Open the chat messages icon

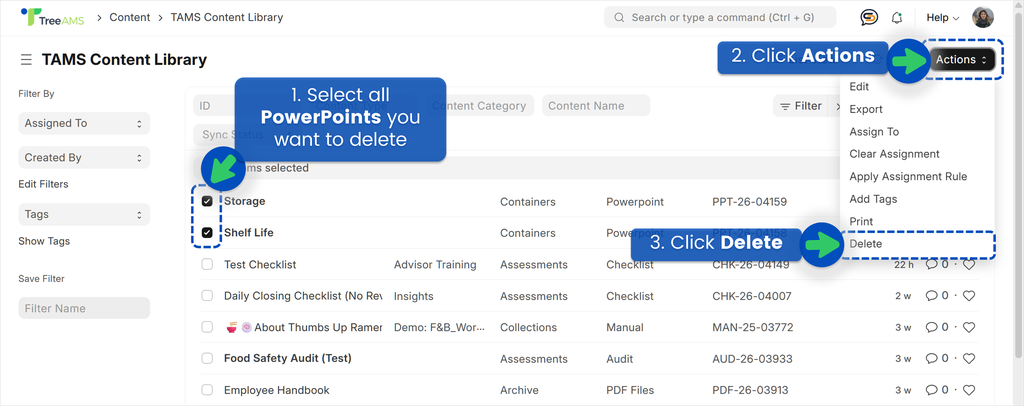point(869,17)
